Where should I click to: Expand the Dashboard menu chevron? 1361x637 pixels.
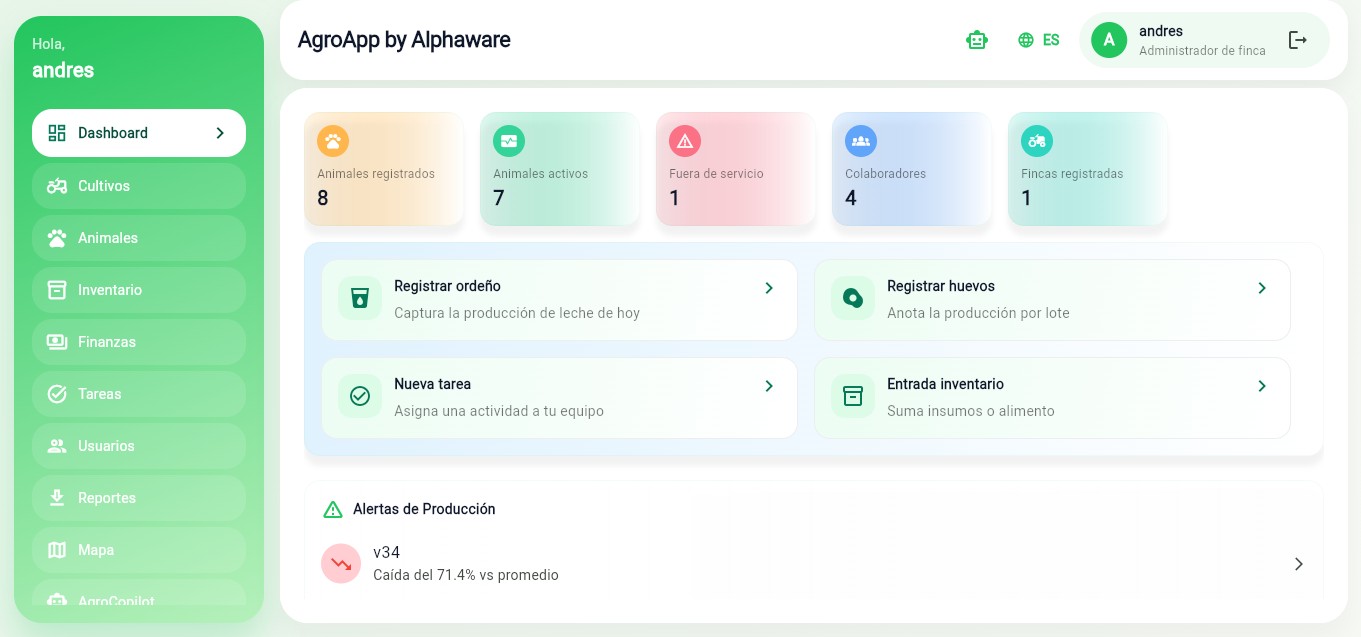point(220,132)
